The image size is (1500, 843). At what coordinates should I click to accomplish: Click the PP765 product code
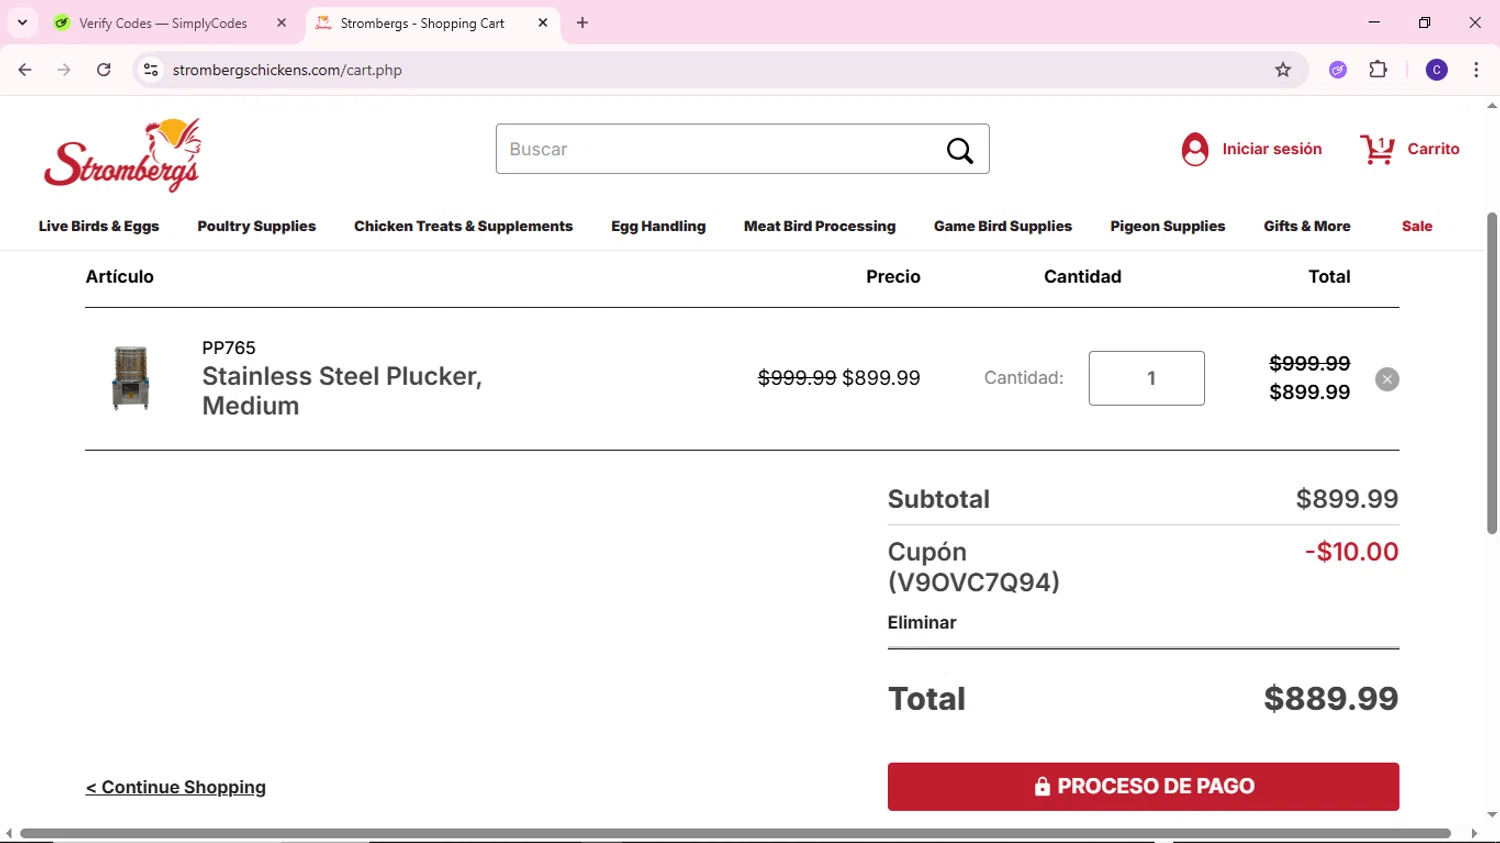229,348
